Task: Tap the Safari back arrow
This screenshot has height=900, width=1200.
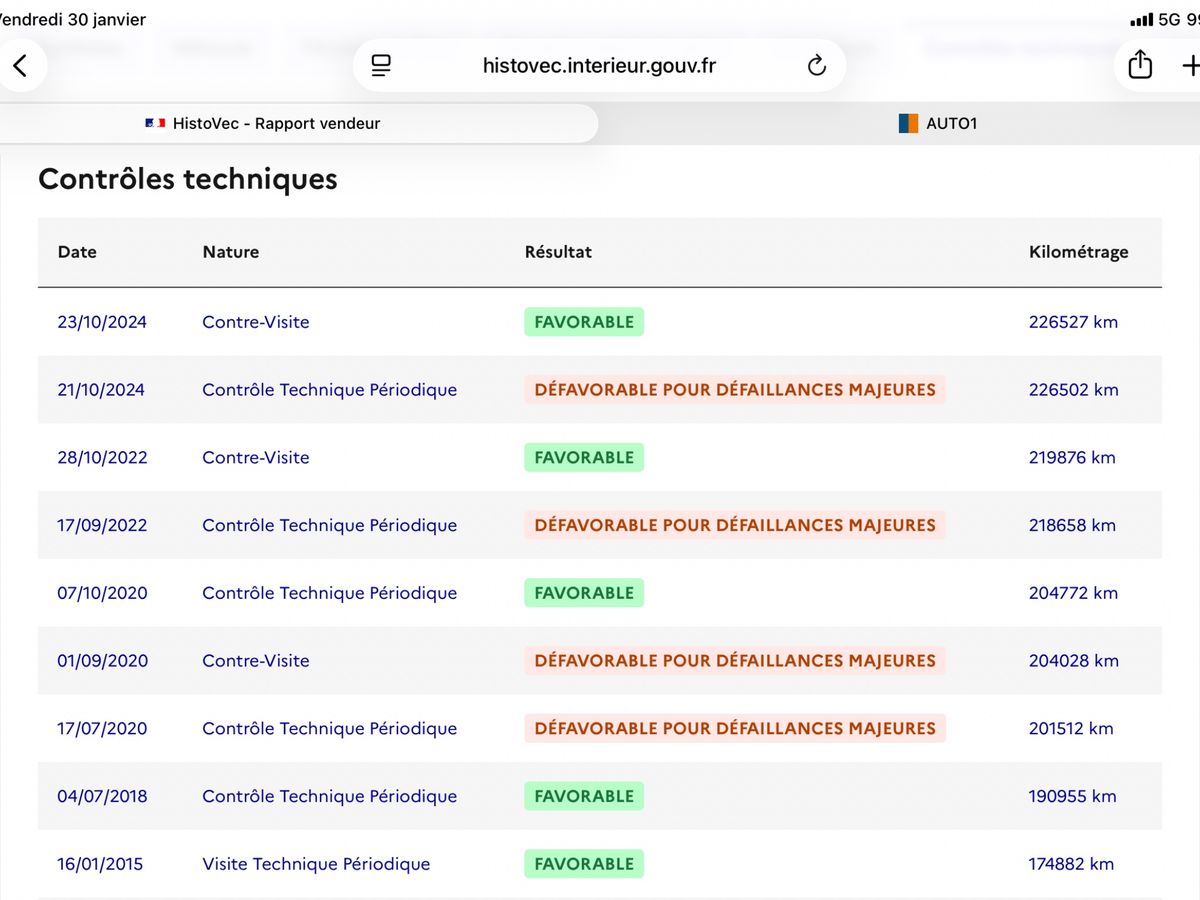Action: click(x=20, y=66)
